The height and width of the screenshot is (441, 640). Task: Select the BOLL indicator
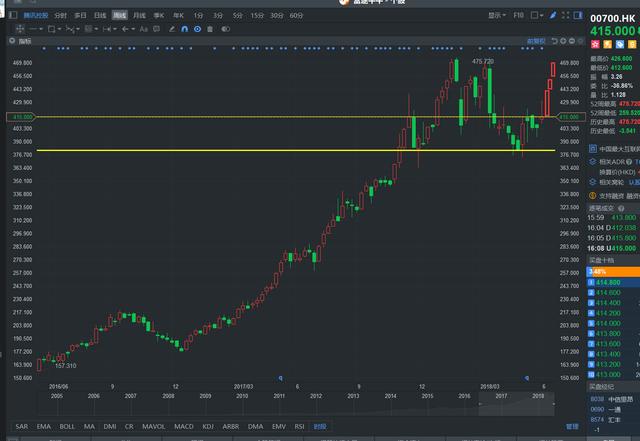[67, 426]
